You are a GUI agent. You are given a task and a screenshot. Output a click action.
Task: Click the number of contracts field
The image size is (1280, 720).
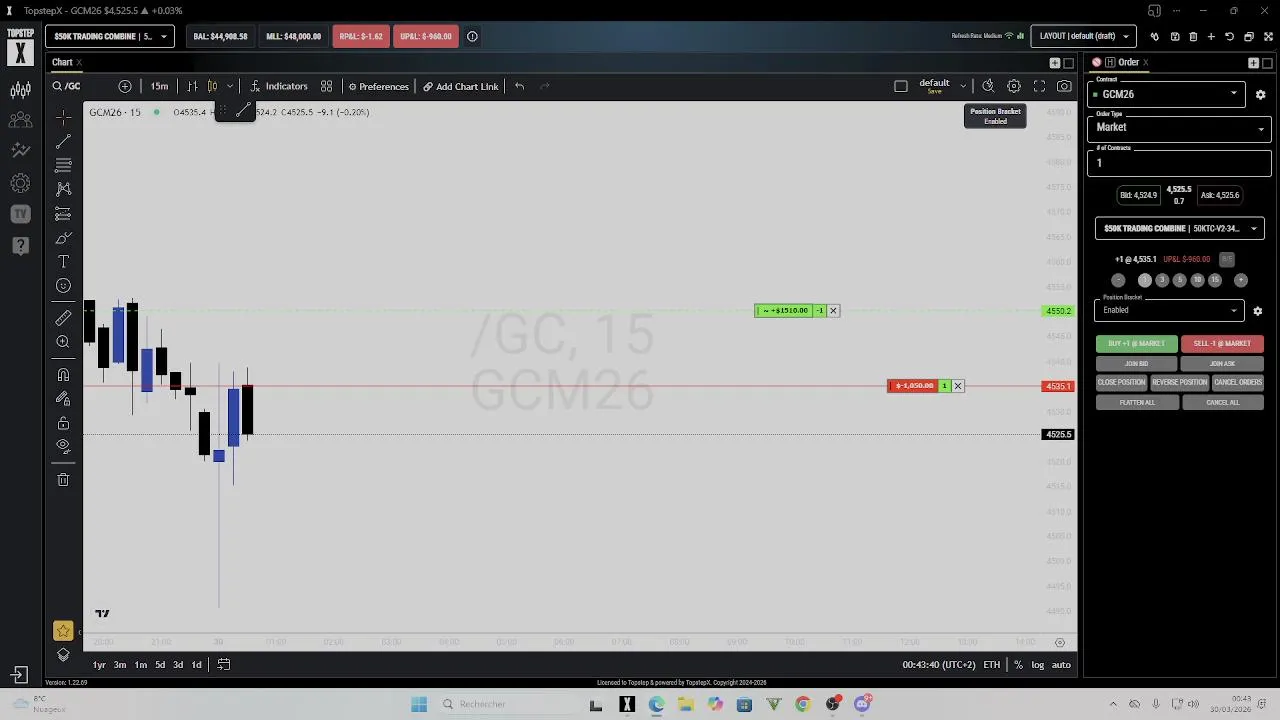1179,163
